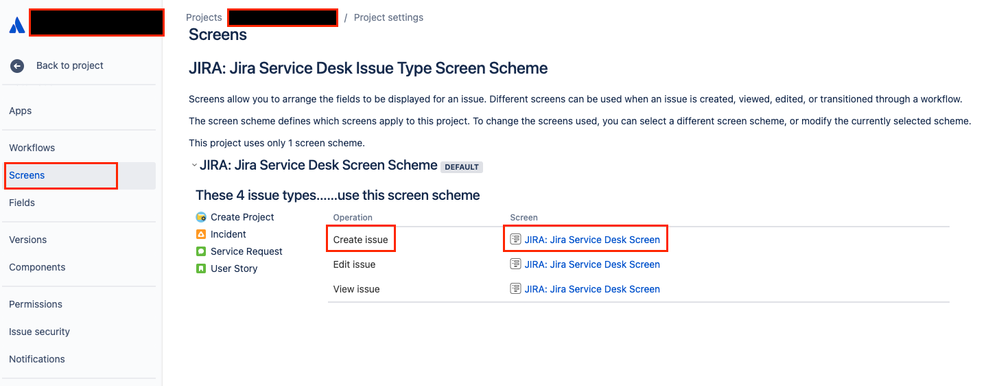The width and height of the screenshot is (999, 386).
Task: Click the DEFAULT badge next to the scheme
Action: point(462,167)
